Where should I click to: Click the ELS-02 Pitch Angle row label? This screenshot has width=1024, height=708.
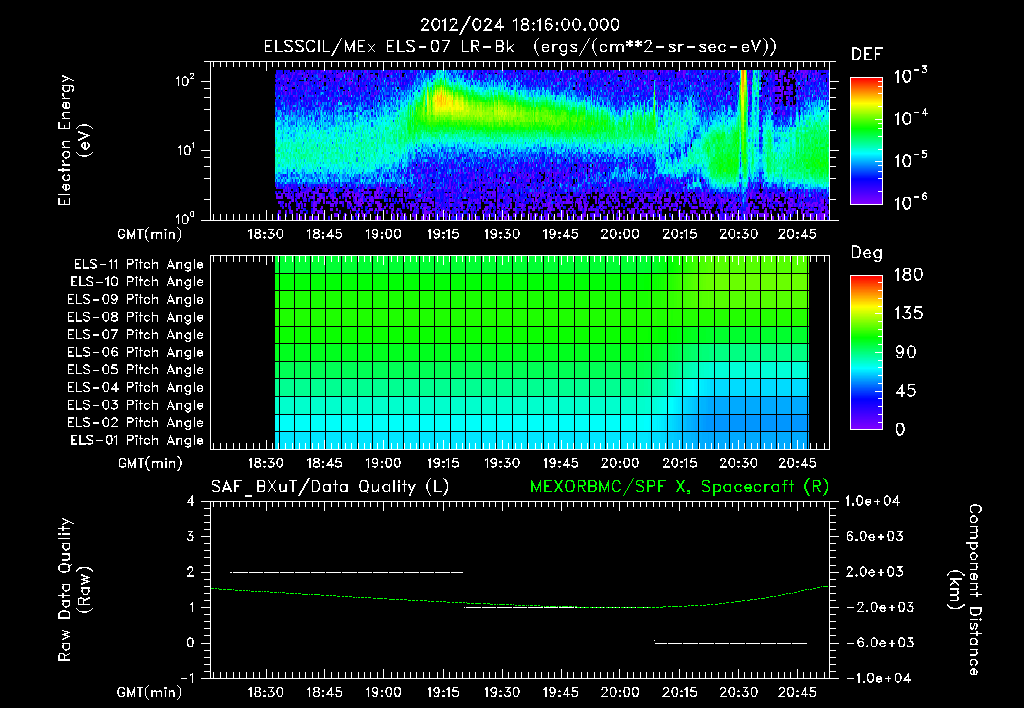pos(136,423)
